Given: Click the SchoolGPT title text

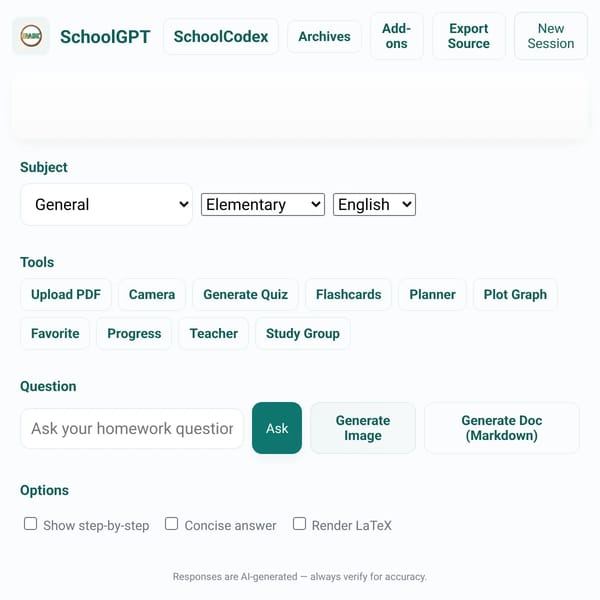Looking at the screenshot, I should [x=105, y=37].
